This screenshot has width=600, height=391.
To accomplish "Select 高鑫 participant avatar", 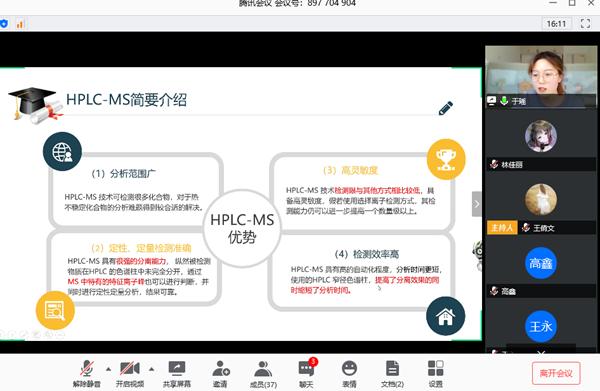I will (x=541, y=263).
